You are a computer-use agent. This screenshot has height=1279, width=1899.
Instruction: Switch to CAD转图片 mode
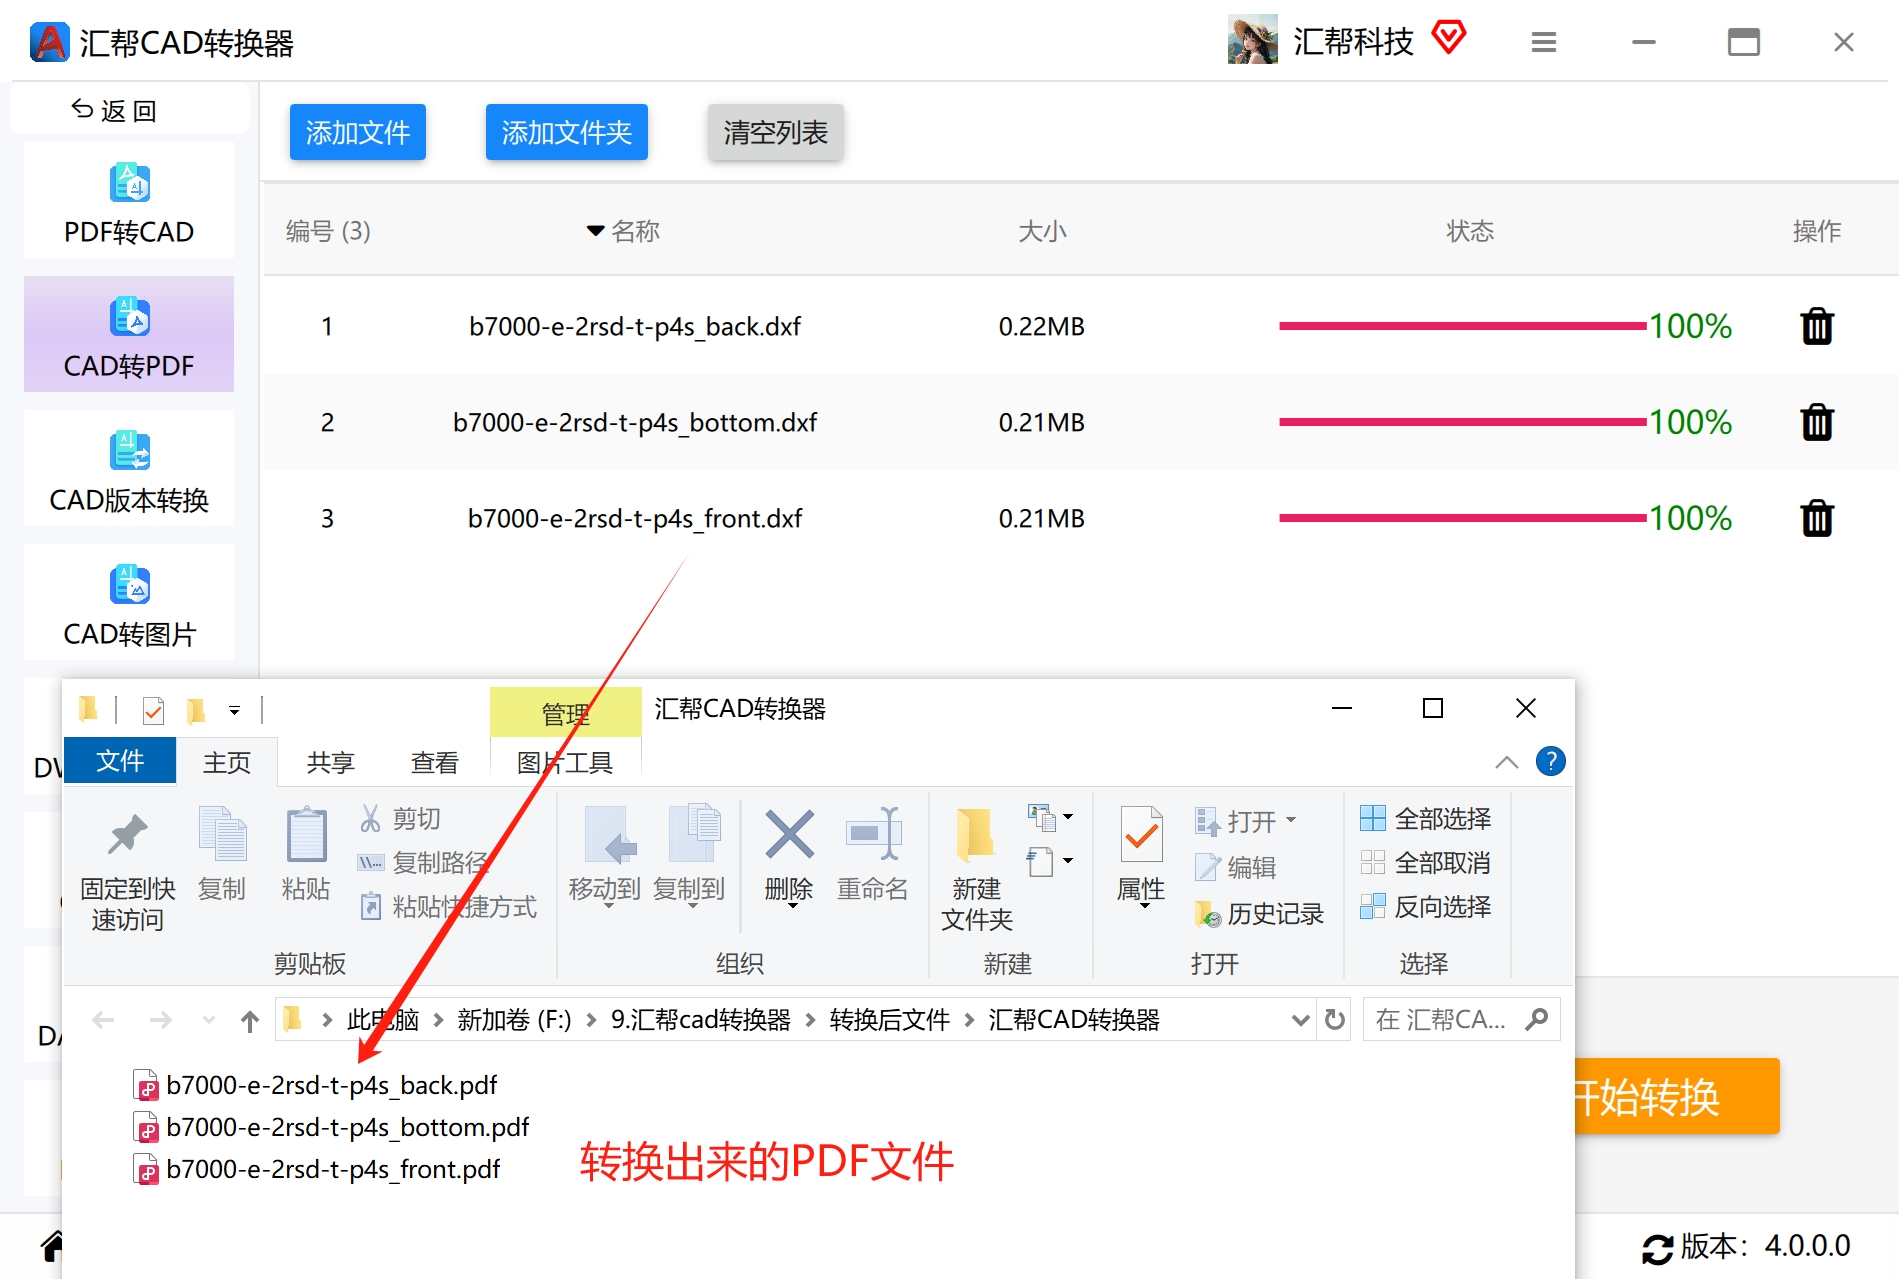click(129, 603)
